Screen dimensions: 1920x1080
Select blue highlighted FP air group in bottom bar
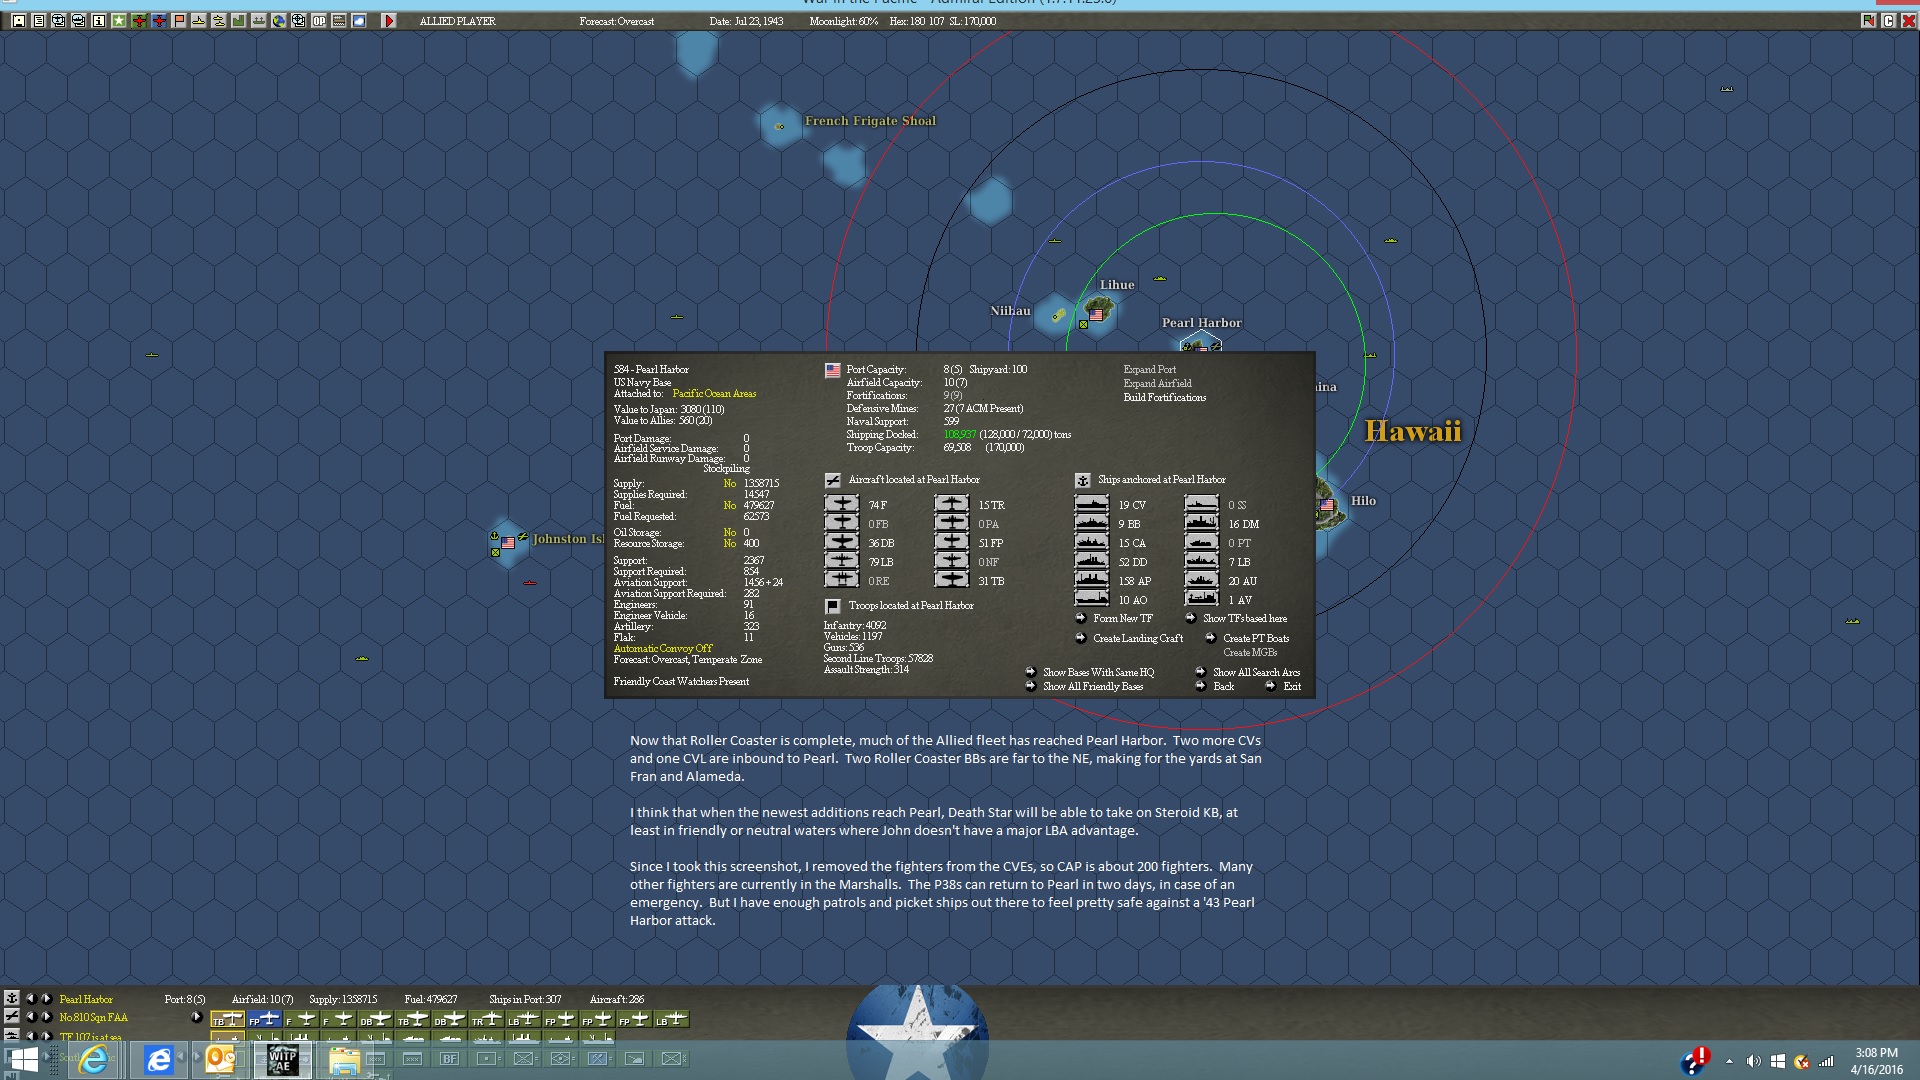265,1019
